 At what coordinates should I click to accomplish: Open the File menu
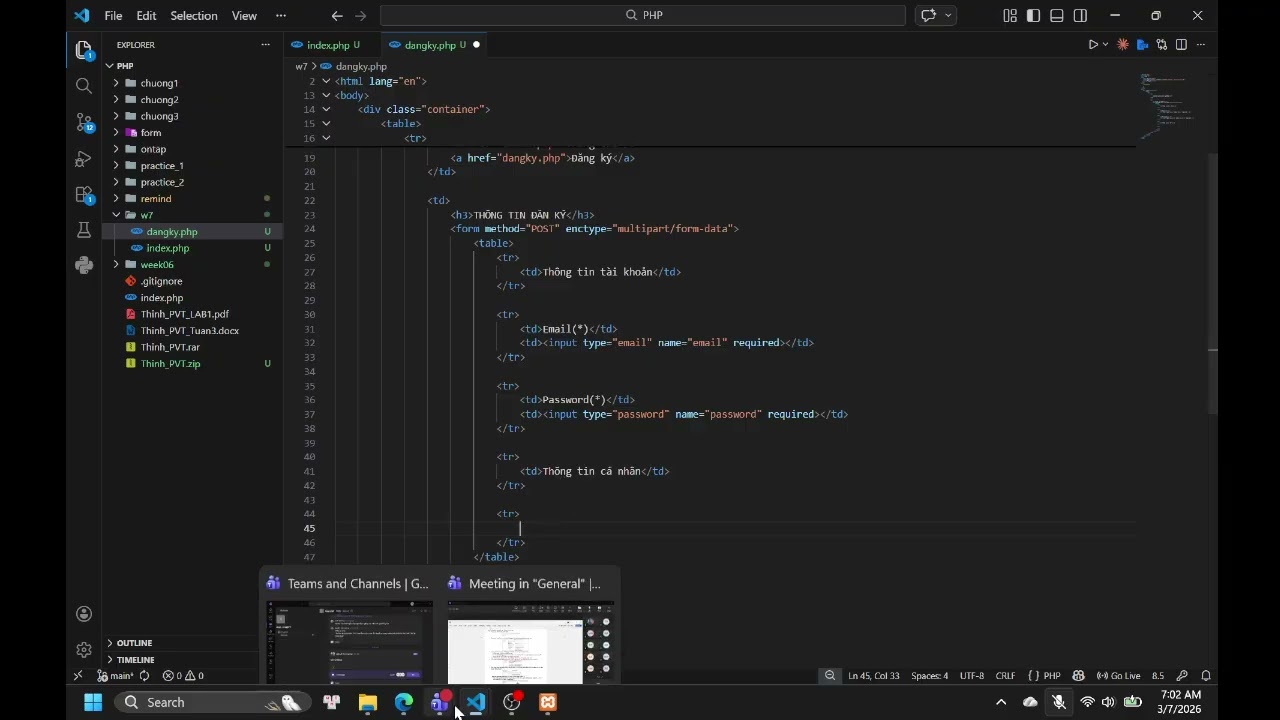click(114, 15)
